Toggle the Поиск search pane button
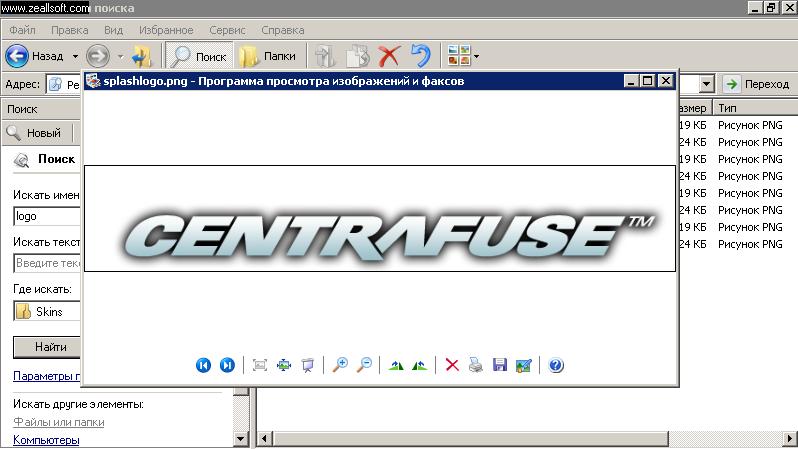Screen dimensions: 798x449 (x=198, y=57)
